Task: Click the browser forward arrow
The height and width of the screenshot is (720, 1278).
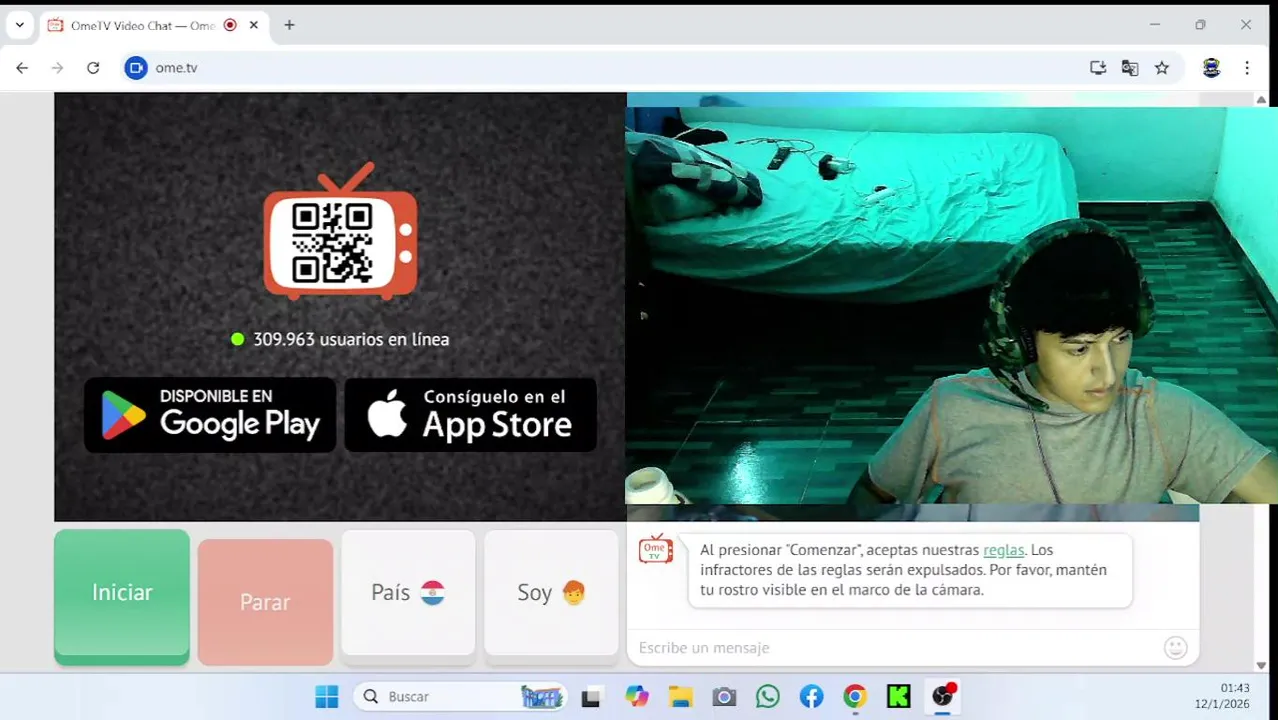Action: pyautogui.click(x=57, y=68)
